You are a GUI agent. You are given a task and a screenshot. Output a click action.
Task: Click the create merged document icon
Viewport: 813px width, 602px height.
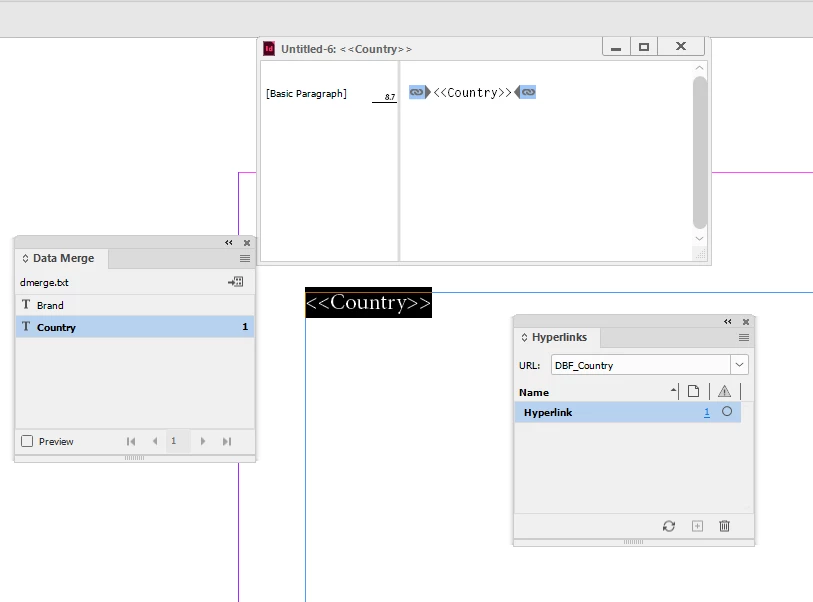tap(235, 282)
